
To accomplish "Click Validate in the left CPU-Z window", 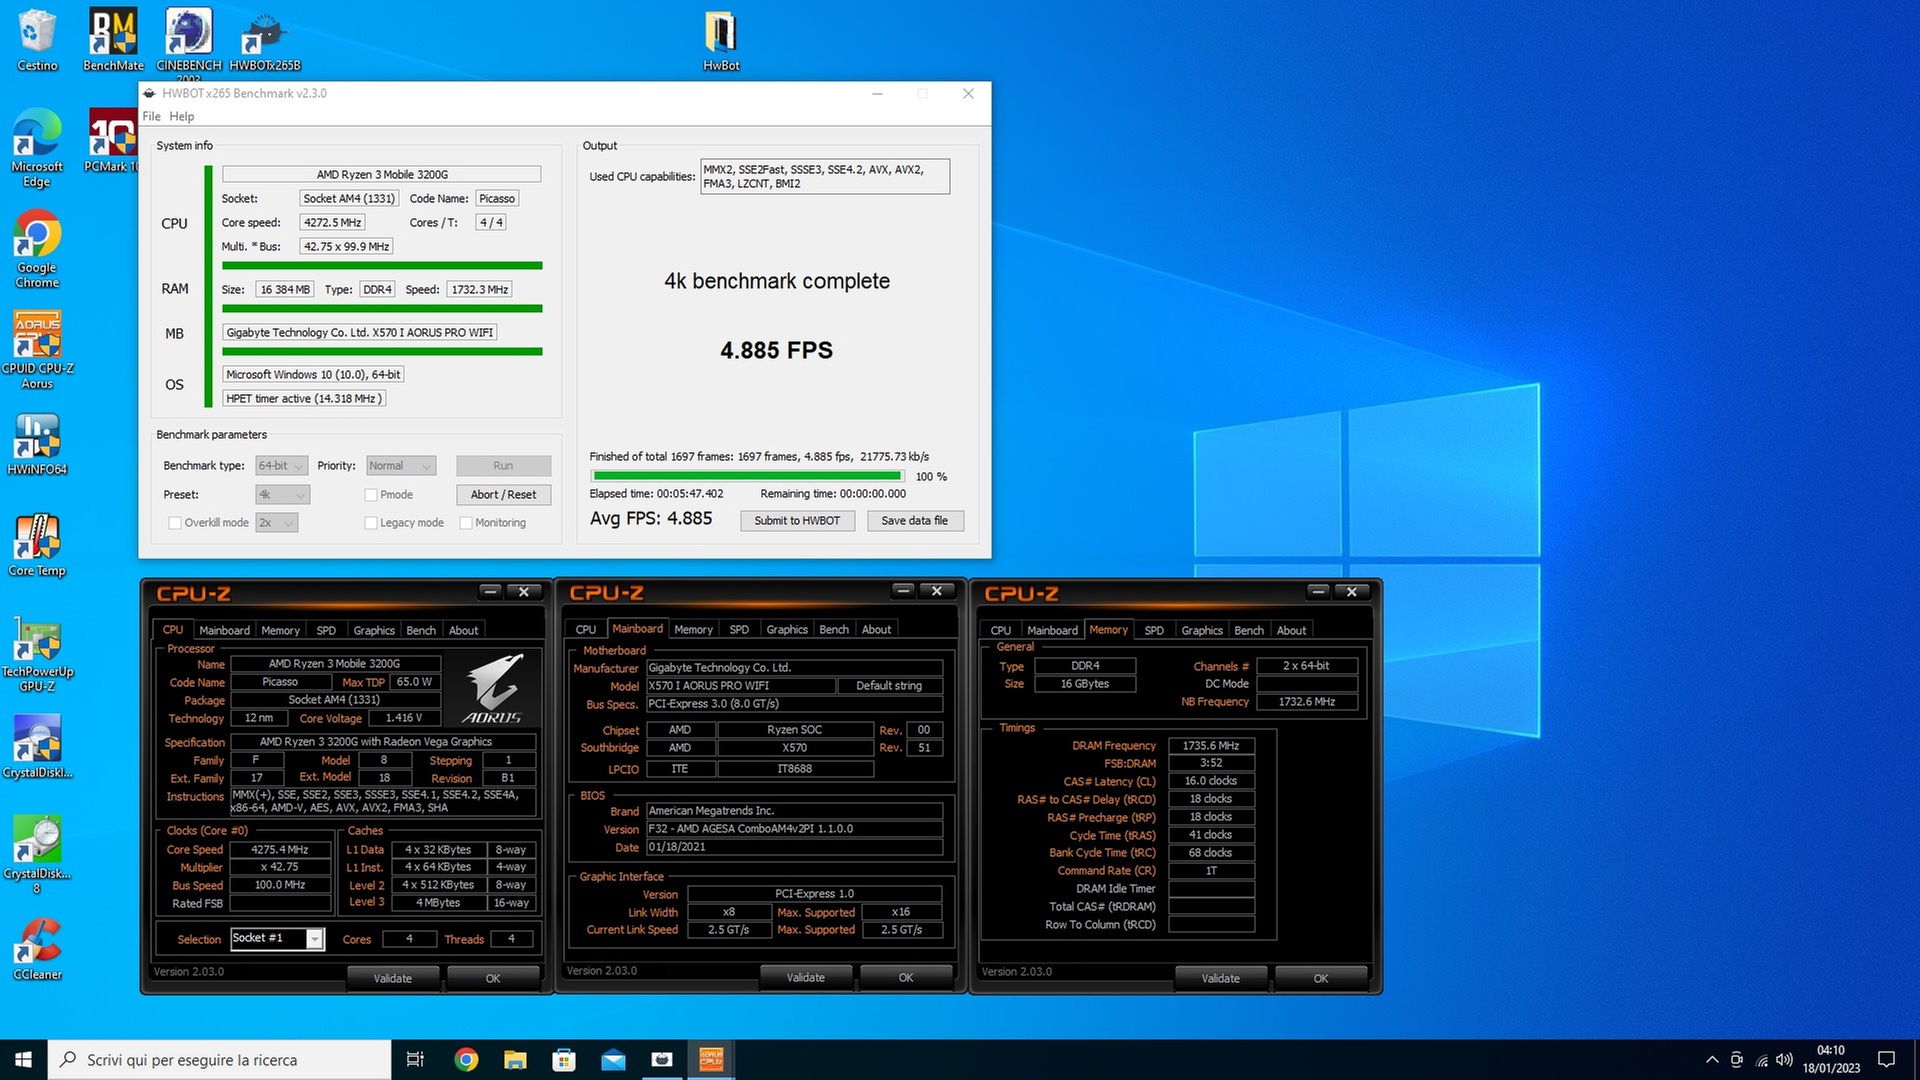I will coord(393,978).
